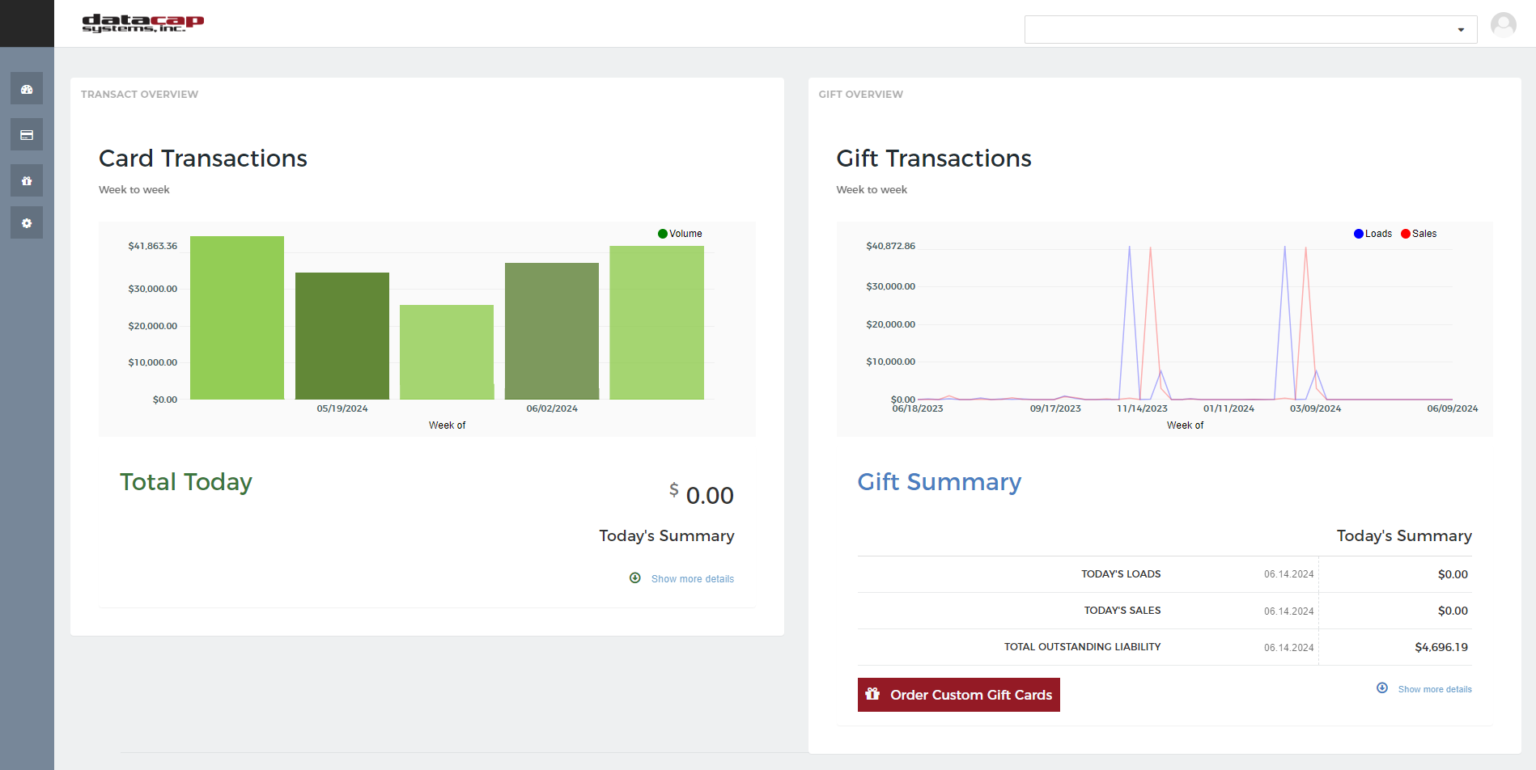Image resolution: width=1536 pixels, height=770 pixels.
Task: Open the merchant selector dropdown at the top
Action: pos(1461,29)
